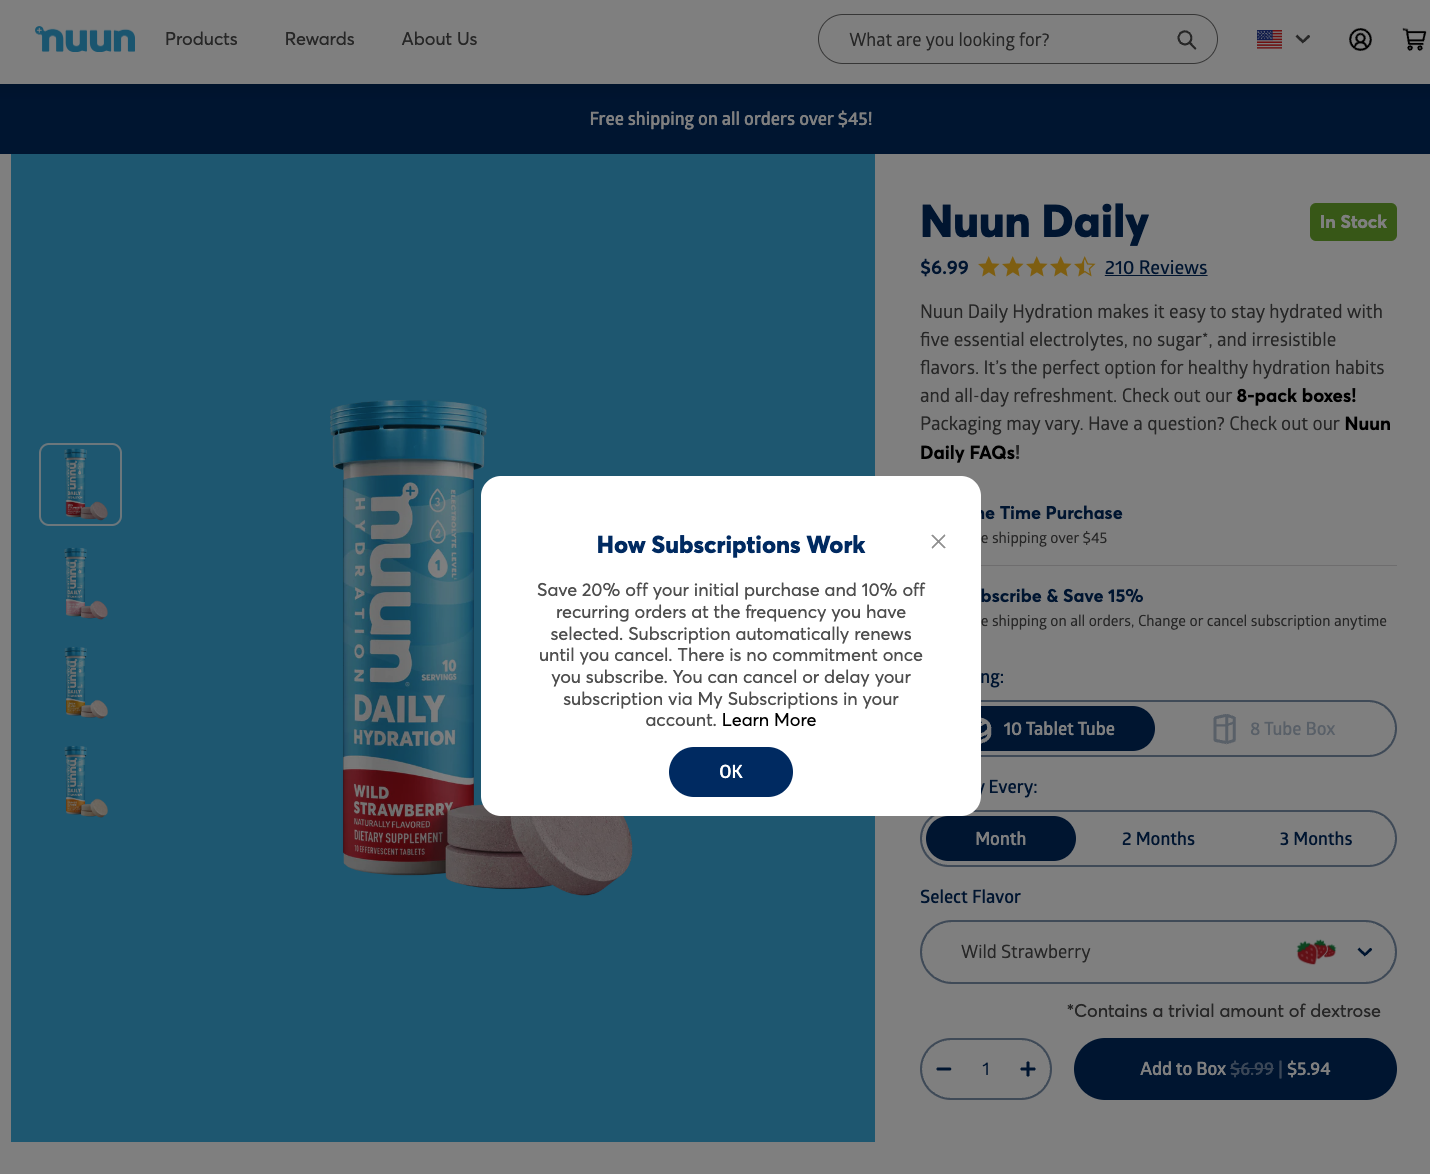
Task: Click the minus quantity button
Action: (x=944, y=1069)
